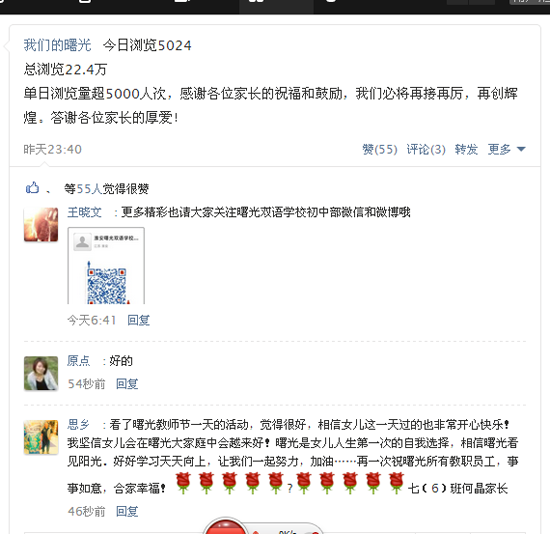Open the QR code image attachment

click(x=106, y=266)
